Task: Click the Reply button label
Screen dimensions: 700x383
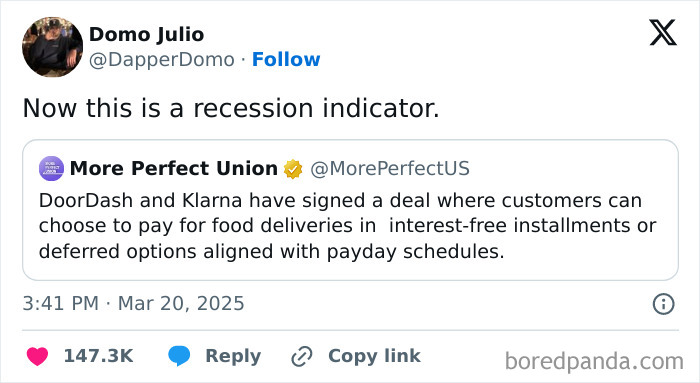Action: pos(233,356)
